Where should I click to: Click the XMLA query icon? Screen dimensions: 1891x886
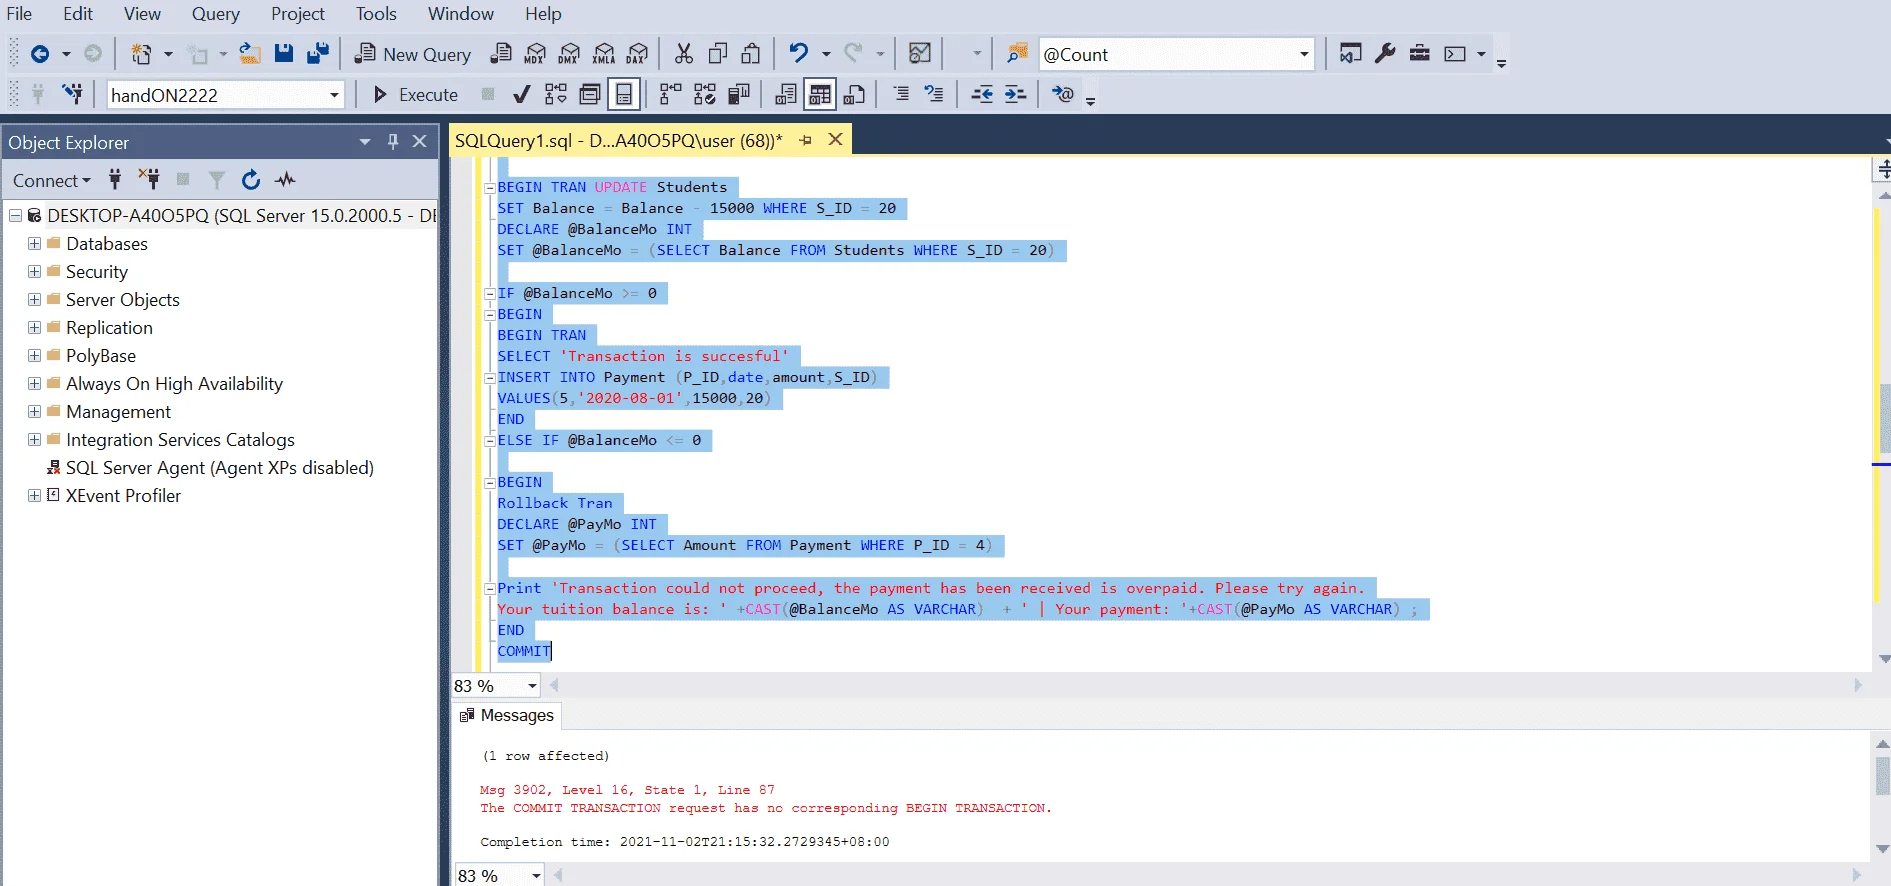pos(603,54)
